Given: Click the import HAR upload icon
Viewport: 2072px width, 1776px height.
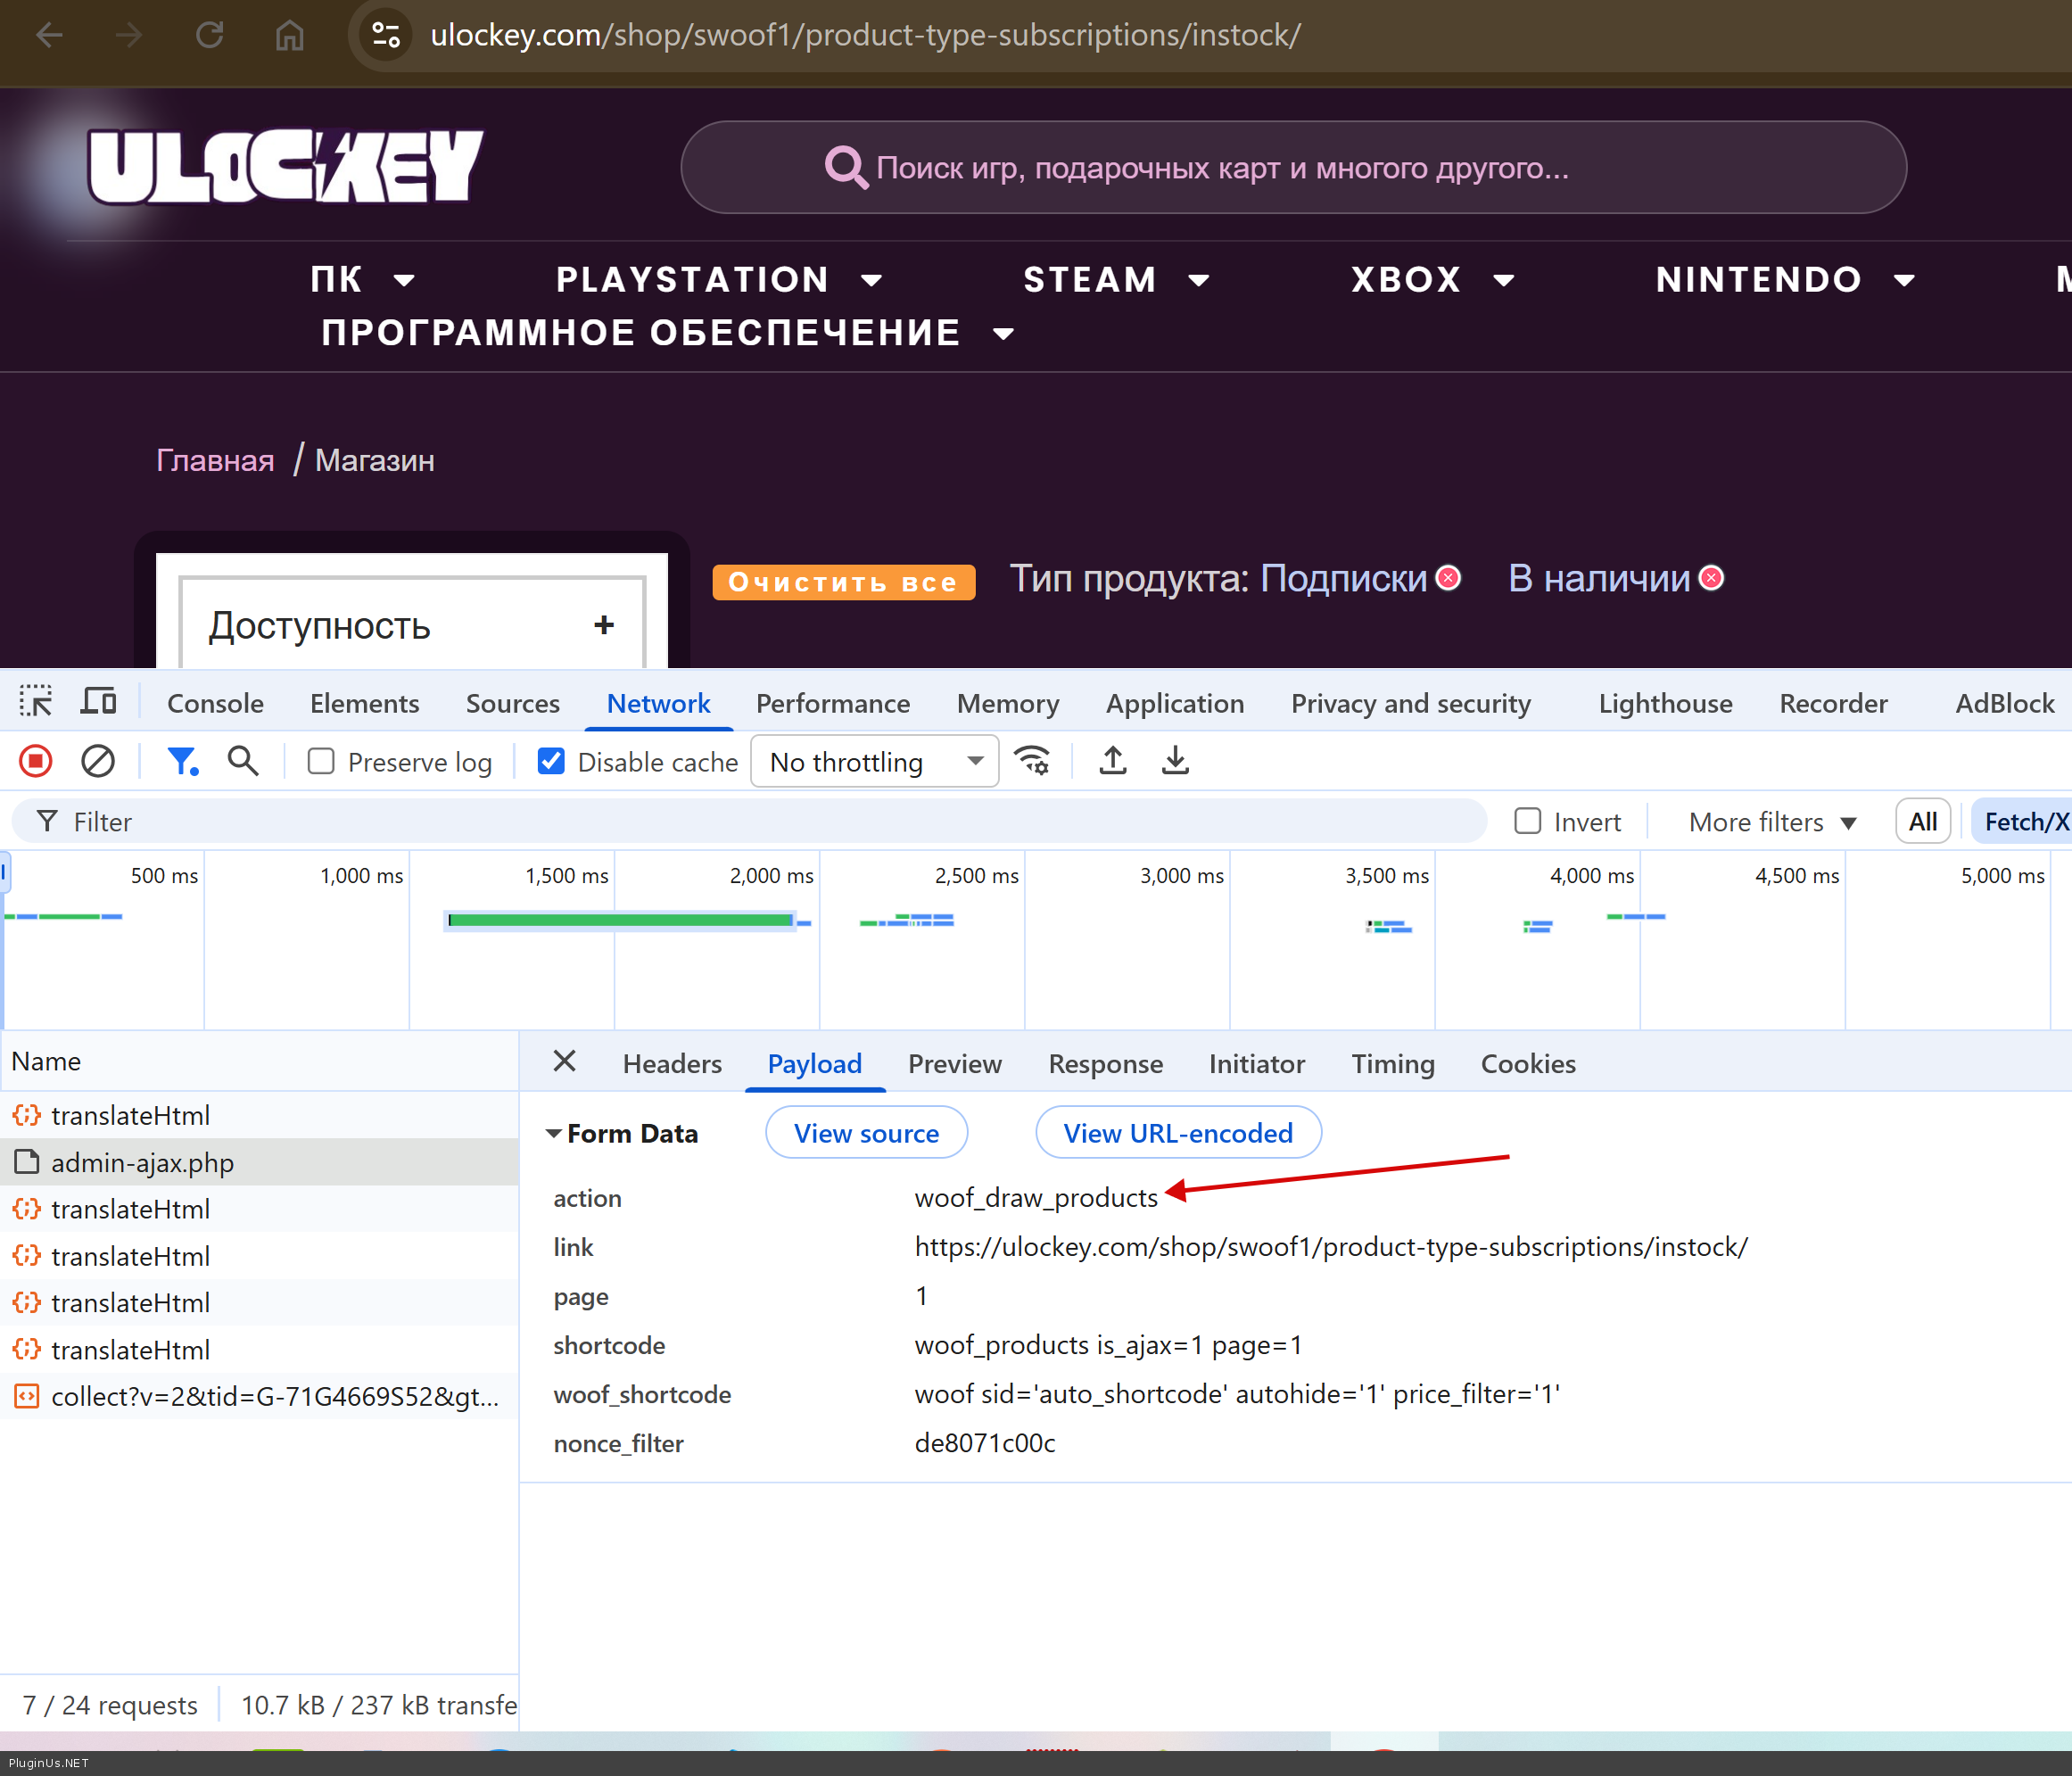Looking at the screenshot, I should [x=1113, y=762].
